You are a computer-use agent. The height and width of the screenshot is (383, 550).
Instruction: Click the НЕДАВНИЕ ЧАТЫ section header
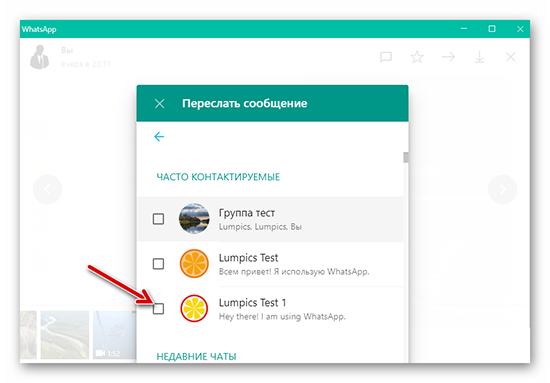click(x=196, y=356)
